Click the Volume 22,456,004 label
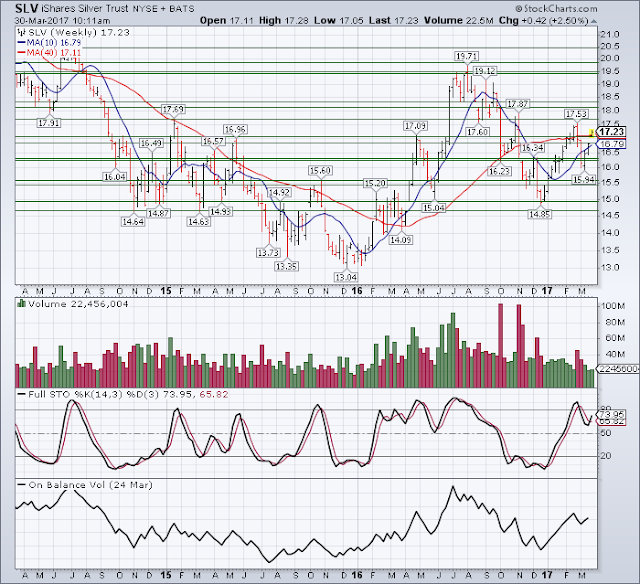 coord(78,304)
